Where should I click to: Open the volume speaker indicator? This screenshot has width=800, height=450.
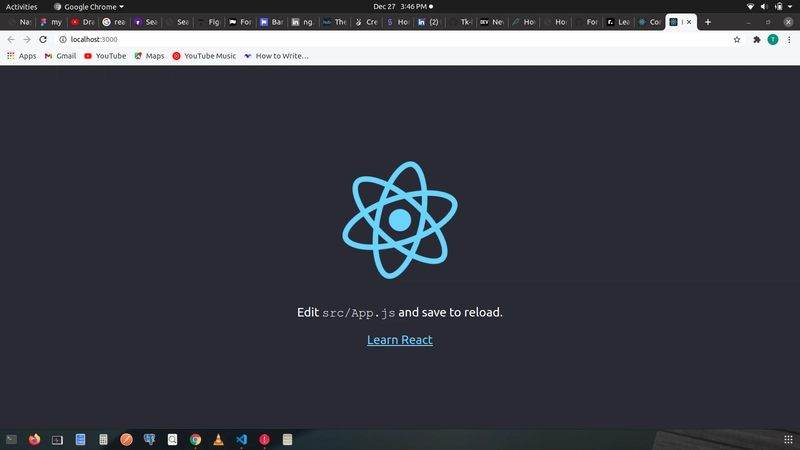point(764,7)
